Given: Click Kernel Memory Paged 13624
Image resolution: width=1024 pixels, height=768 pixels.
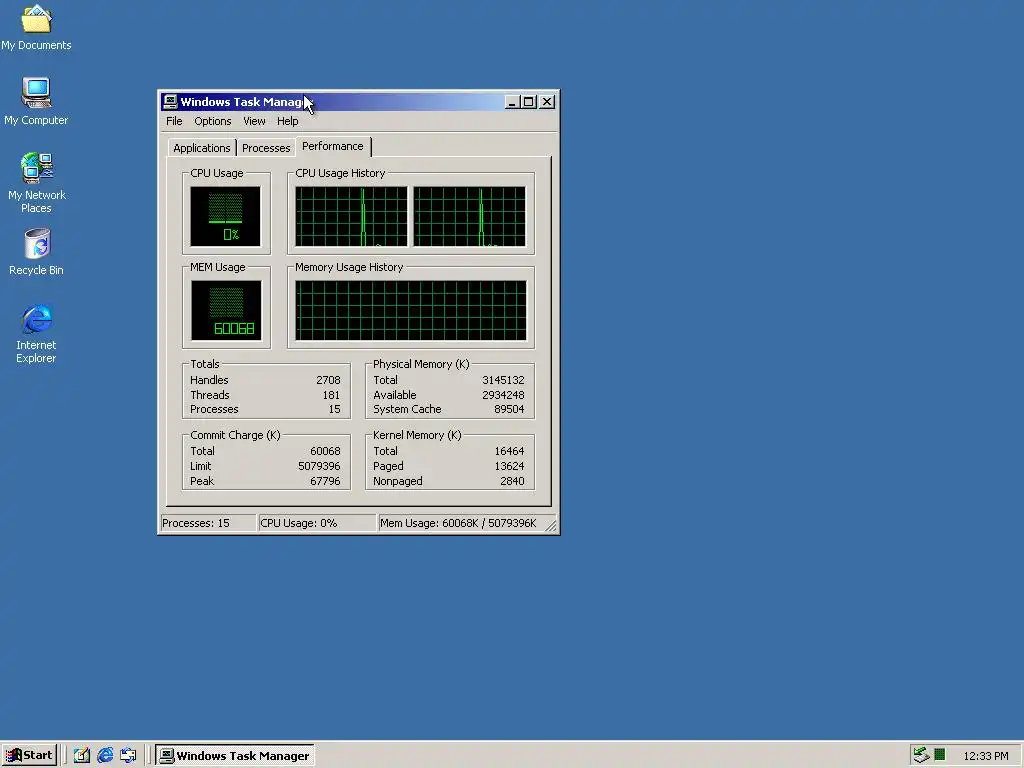Looking at the screenshot, I should (509, 466).
